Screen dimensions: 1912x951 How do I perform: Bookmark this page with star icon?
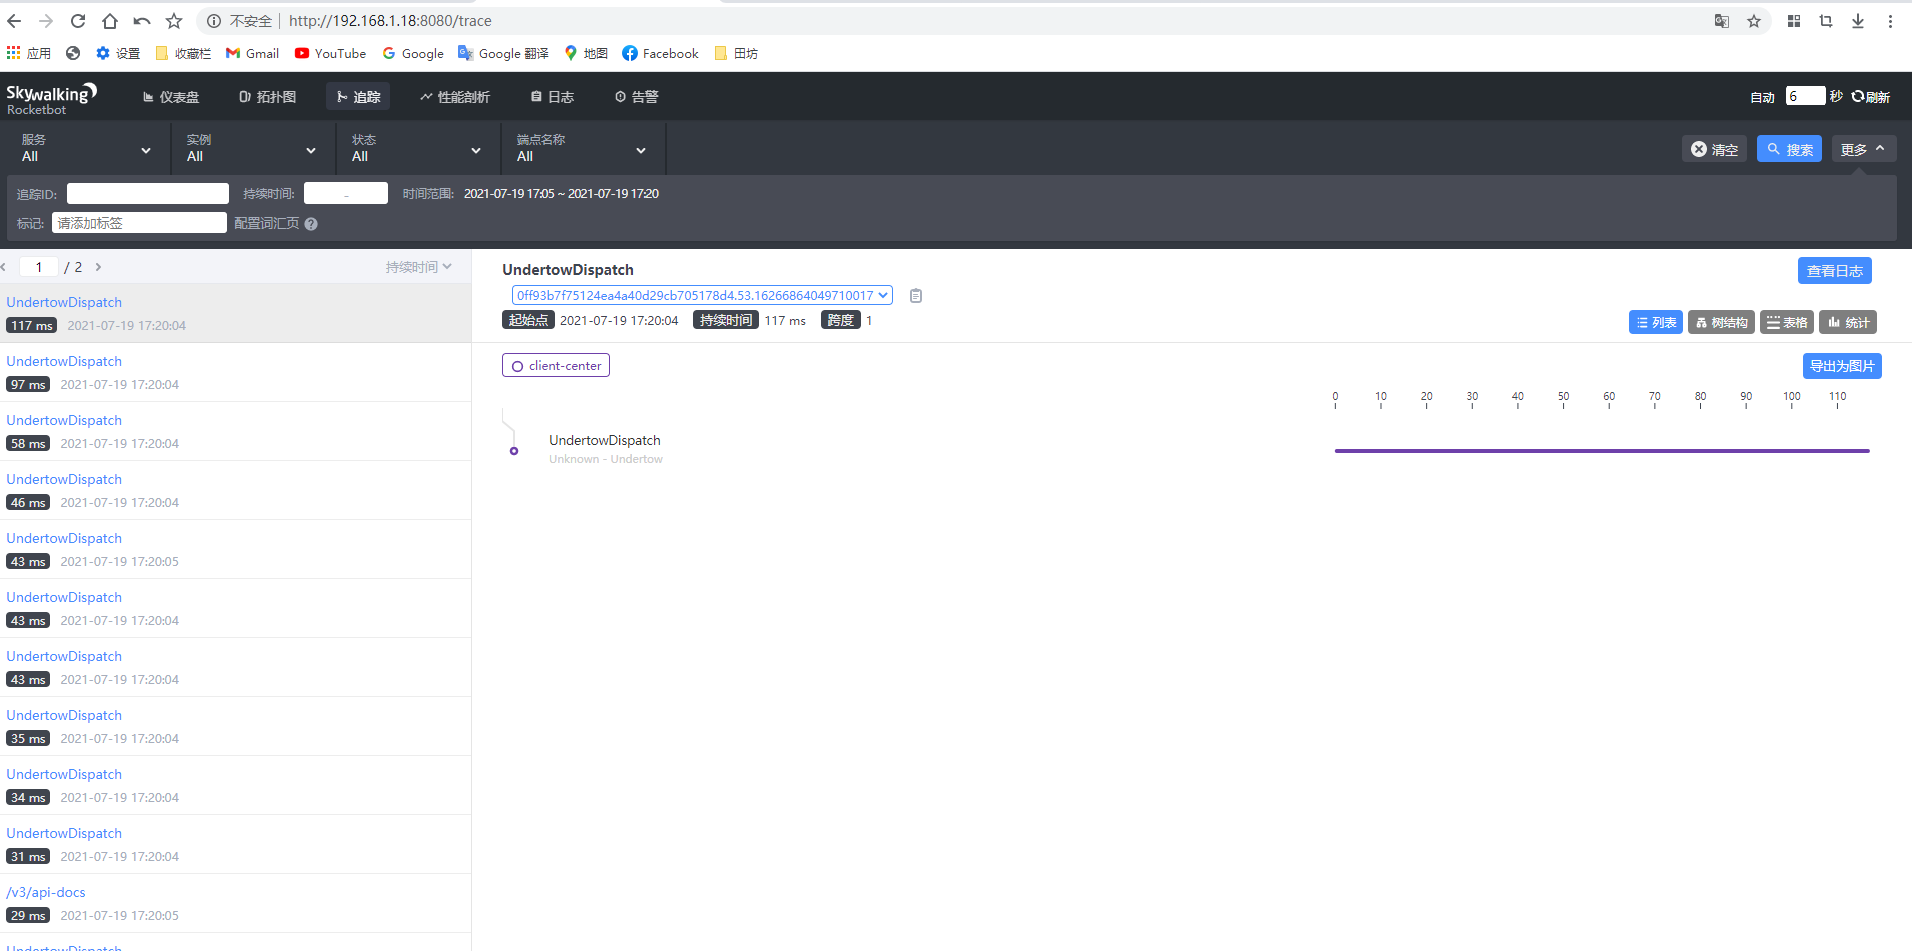(1754, 21)
